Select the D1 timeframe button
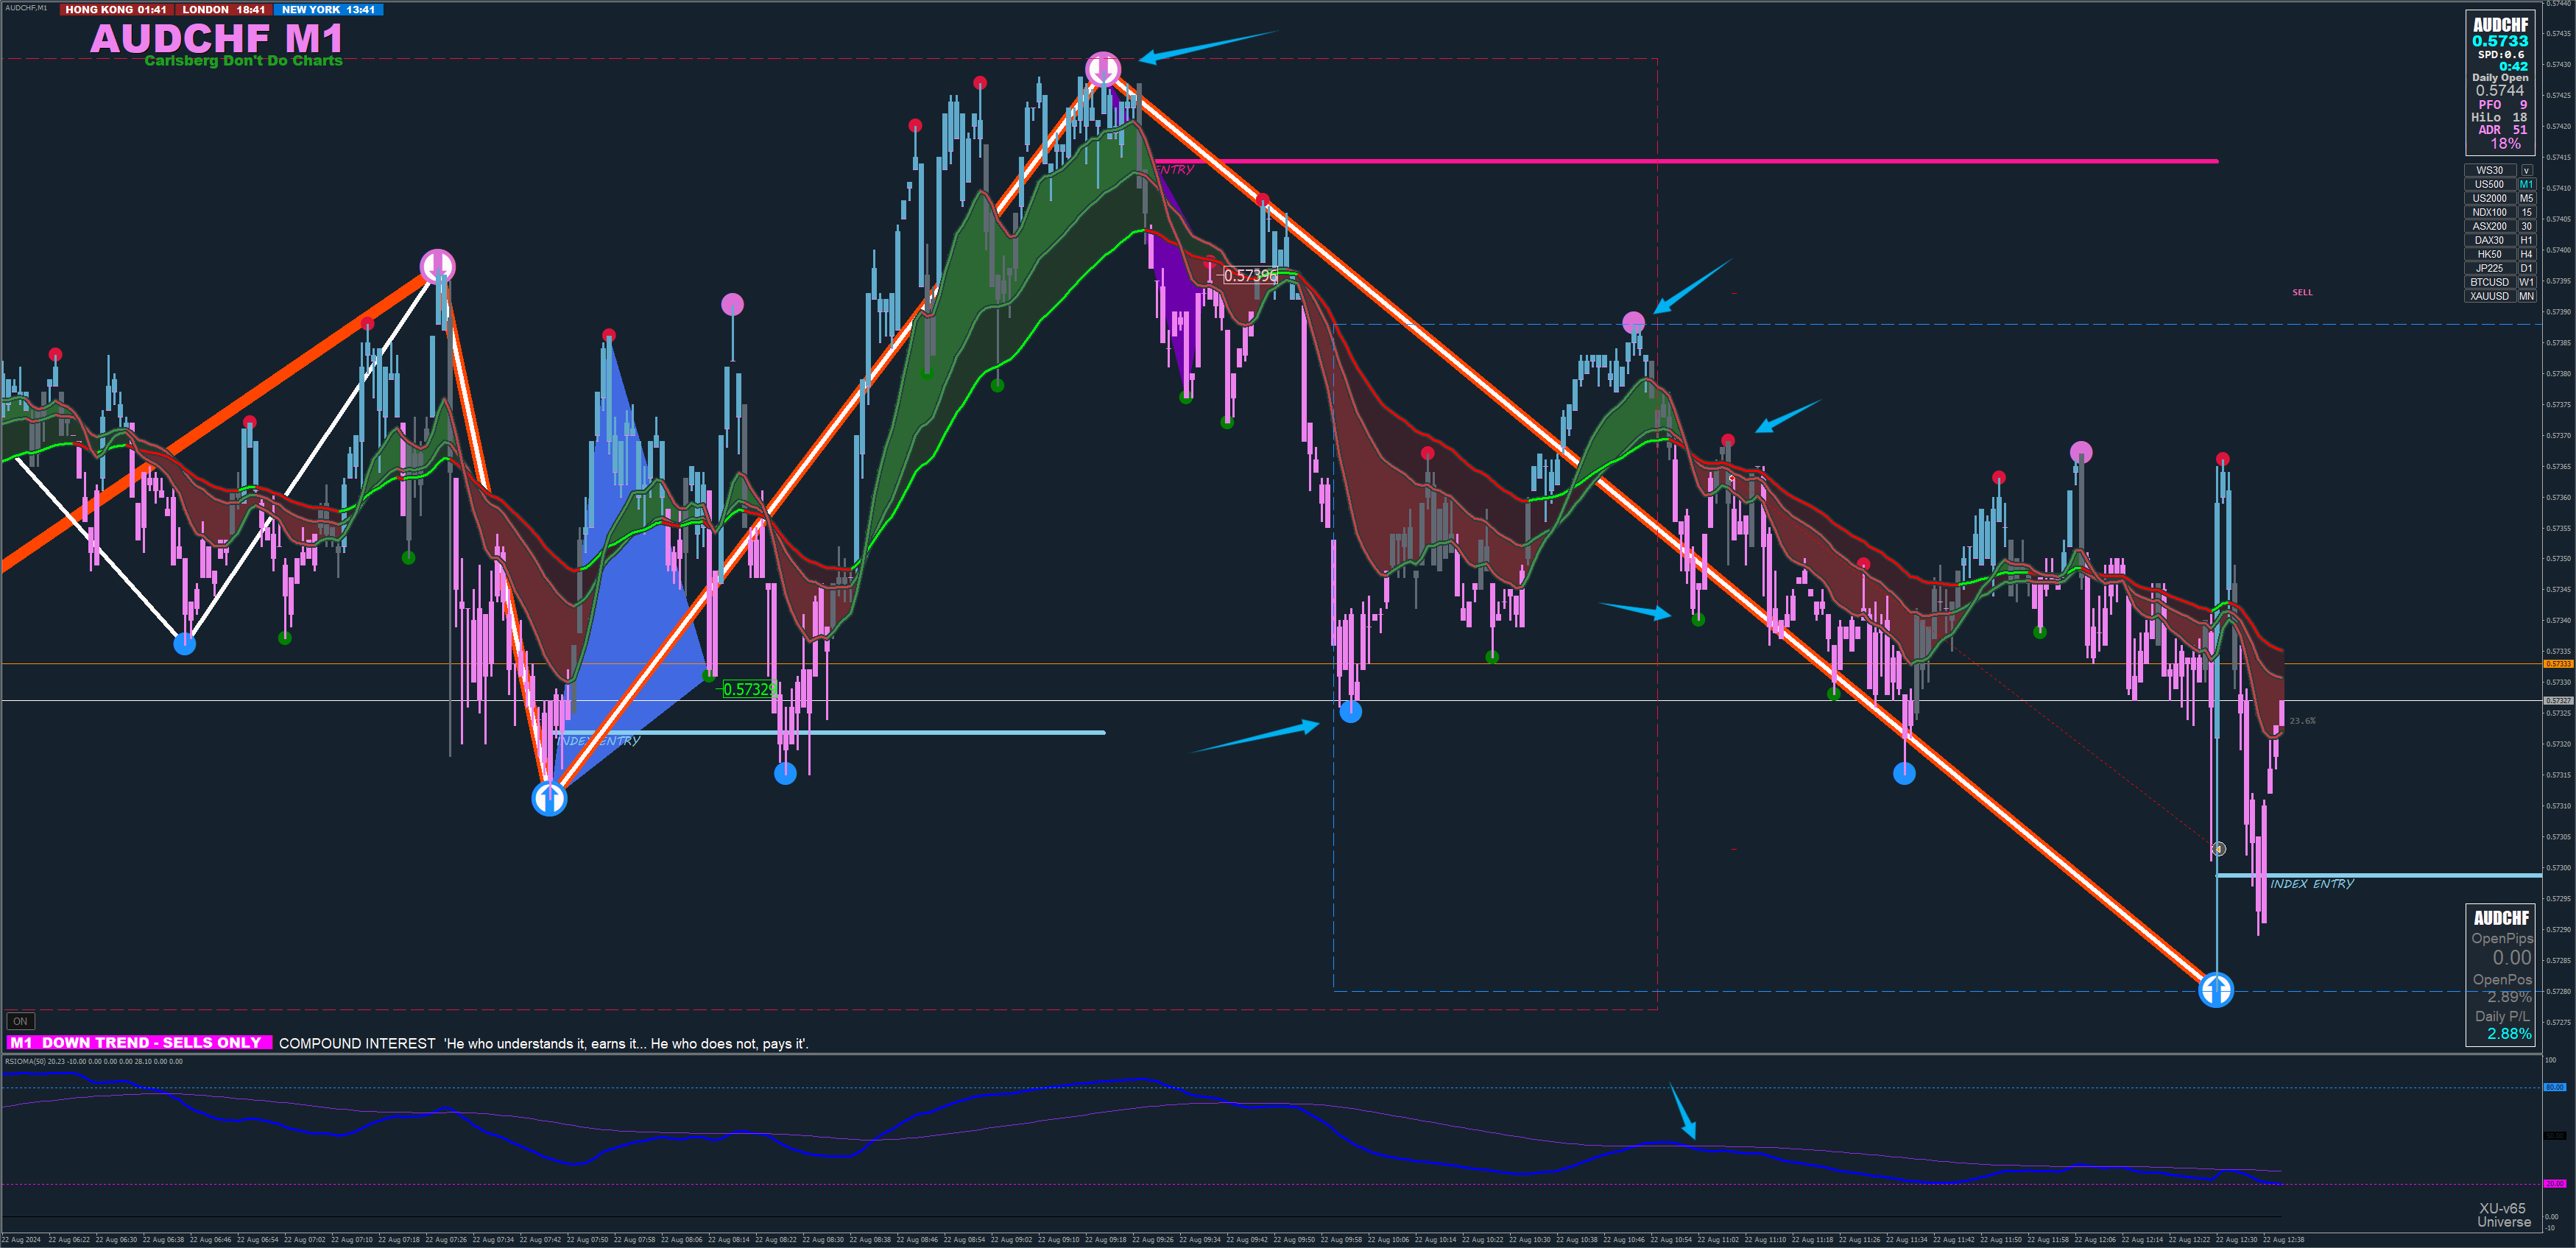 [2526, 268]
